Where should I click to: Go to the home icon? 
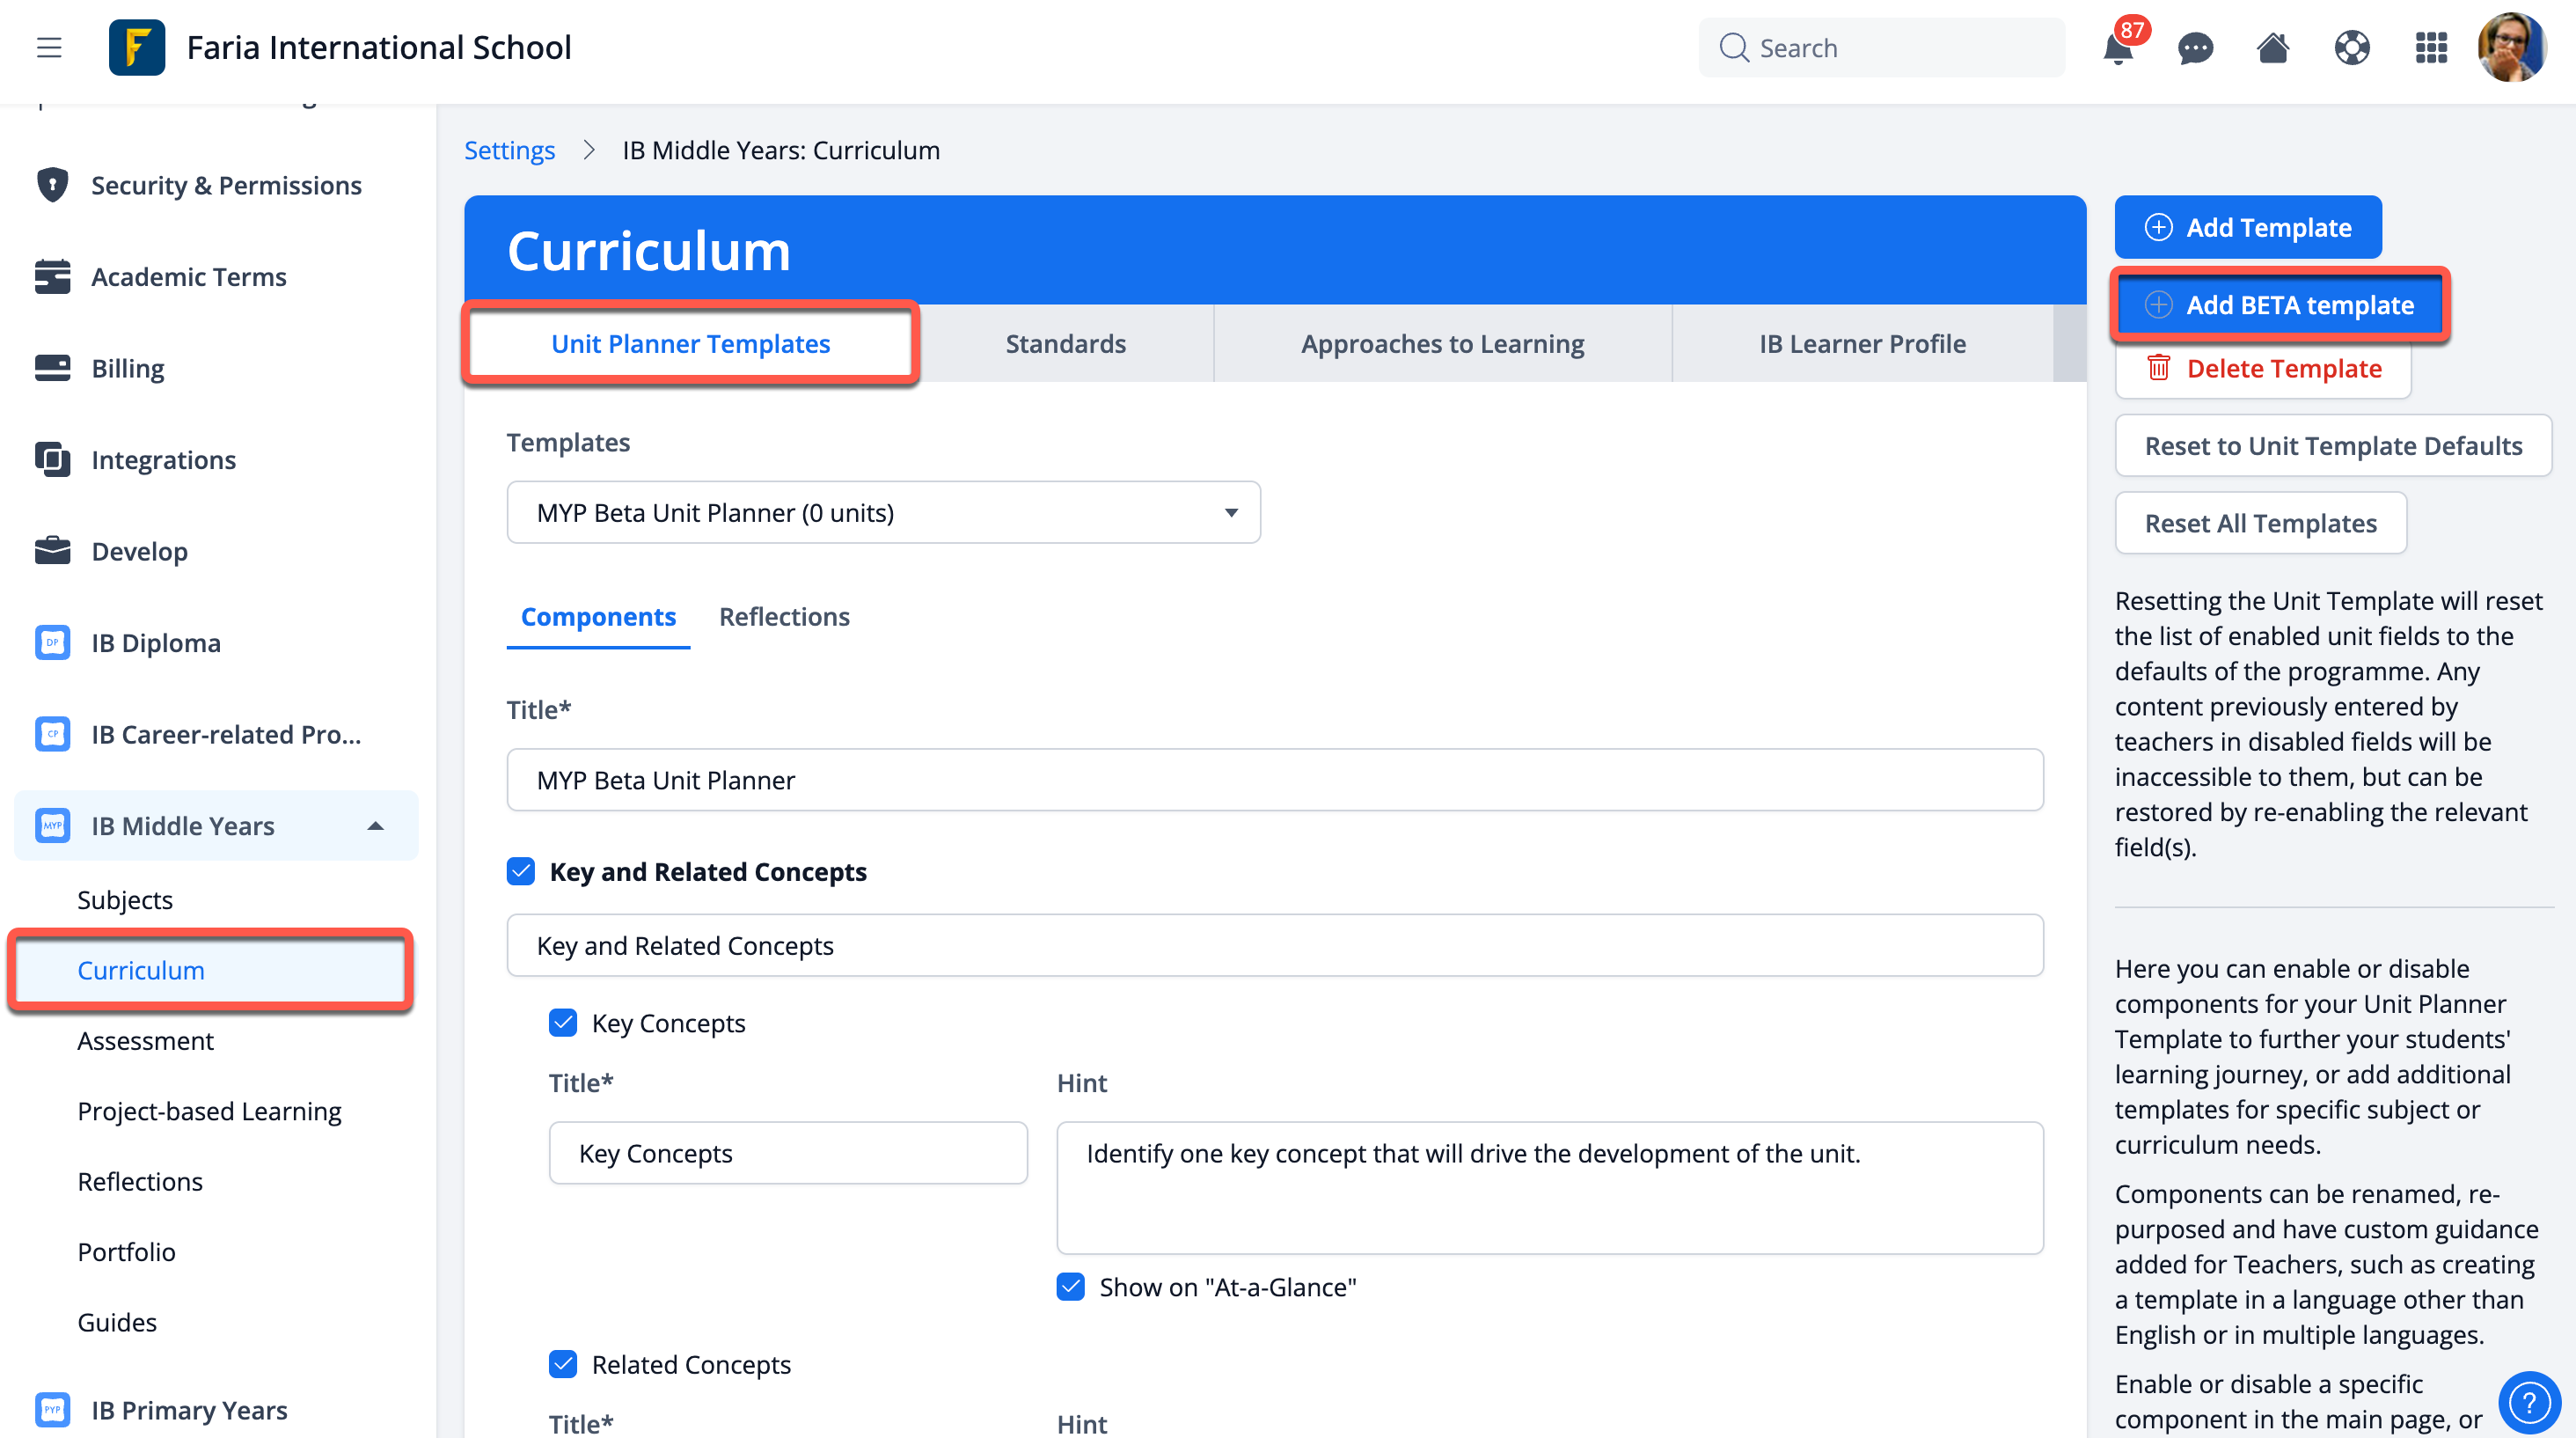point(2273,47)
